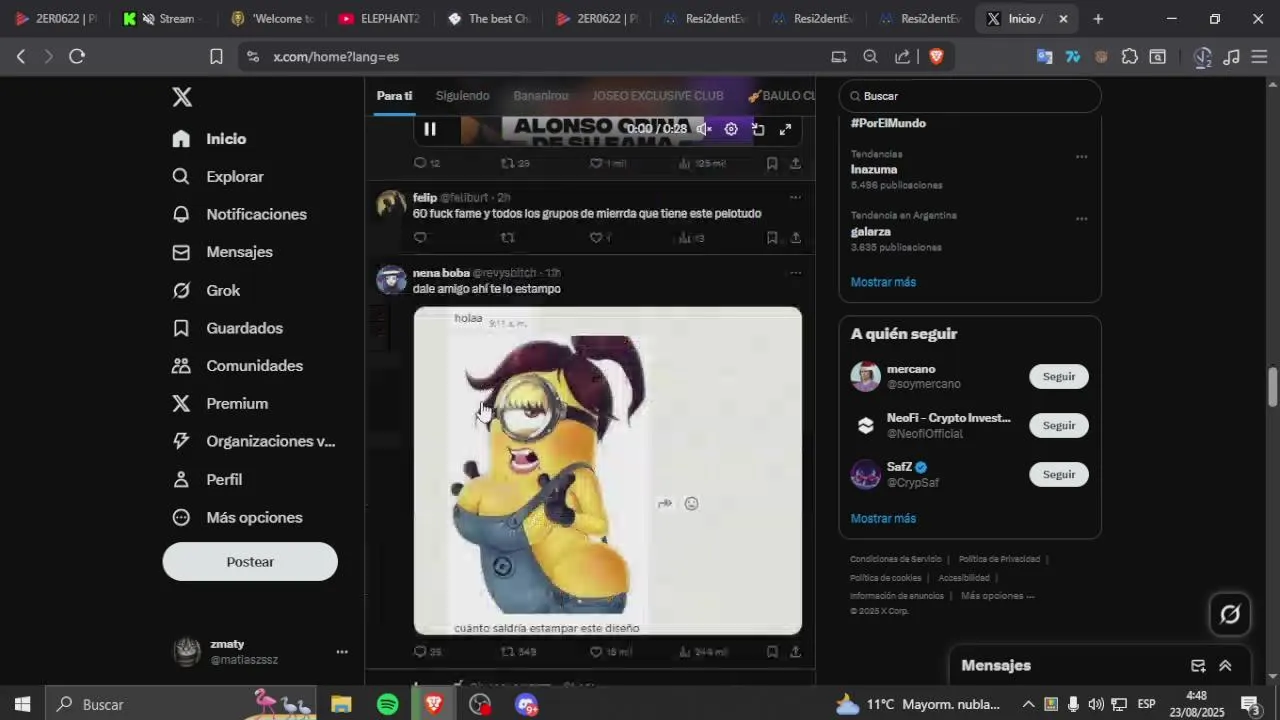Share felip's post

pos(795,238)
